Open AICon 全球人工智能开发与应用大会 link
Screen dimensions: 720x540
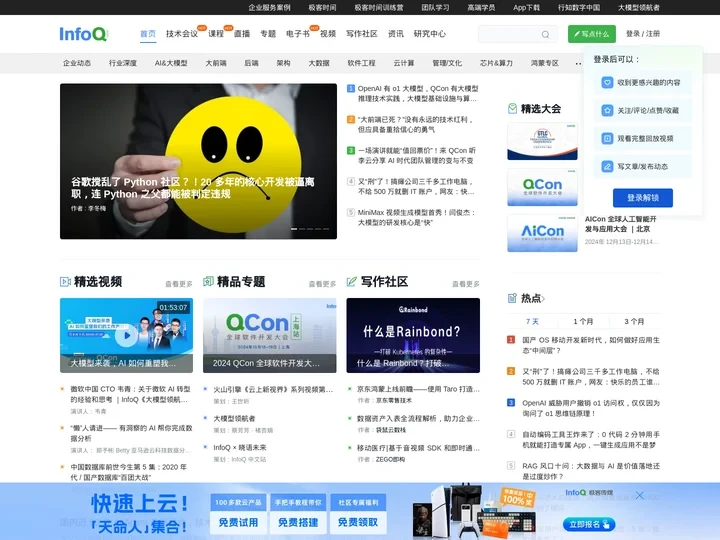(621, 224)
